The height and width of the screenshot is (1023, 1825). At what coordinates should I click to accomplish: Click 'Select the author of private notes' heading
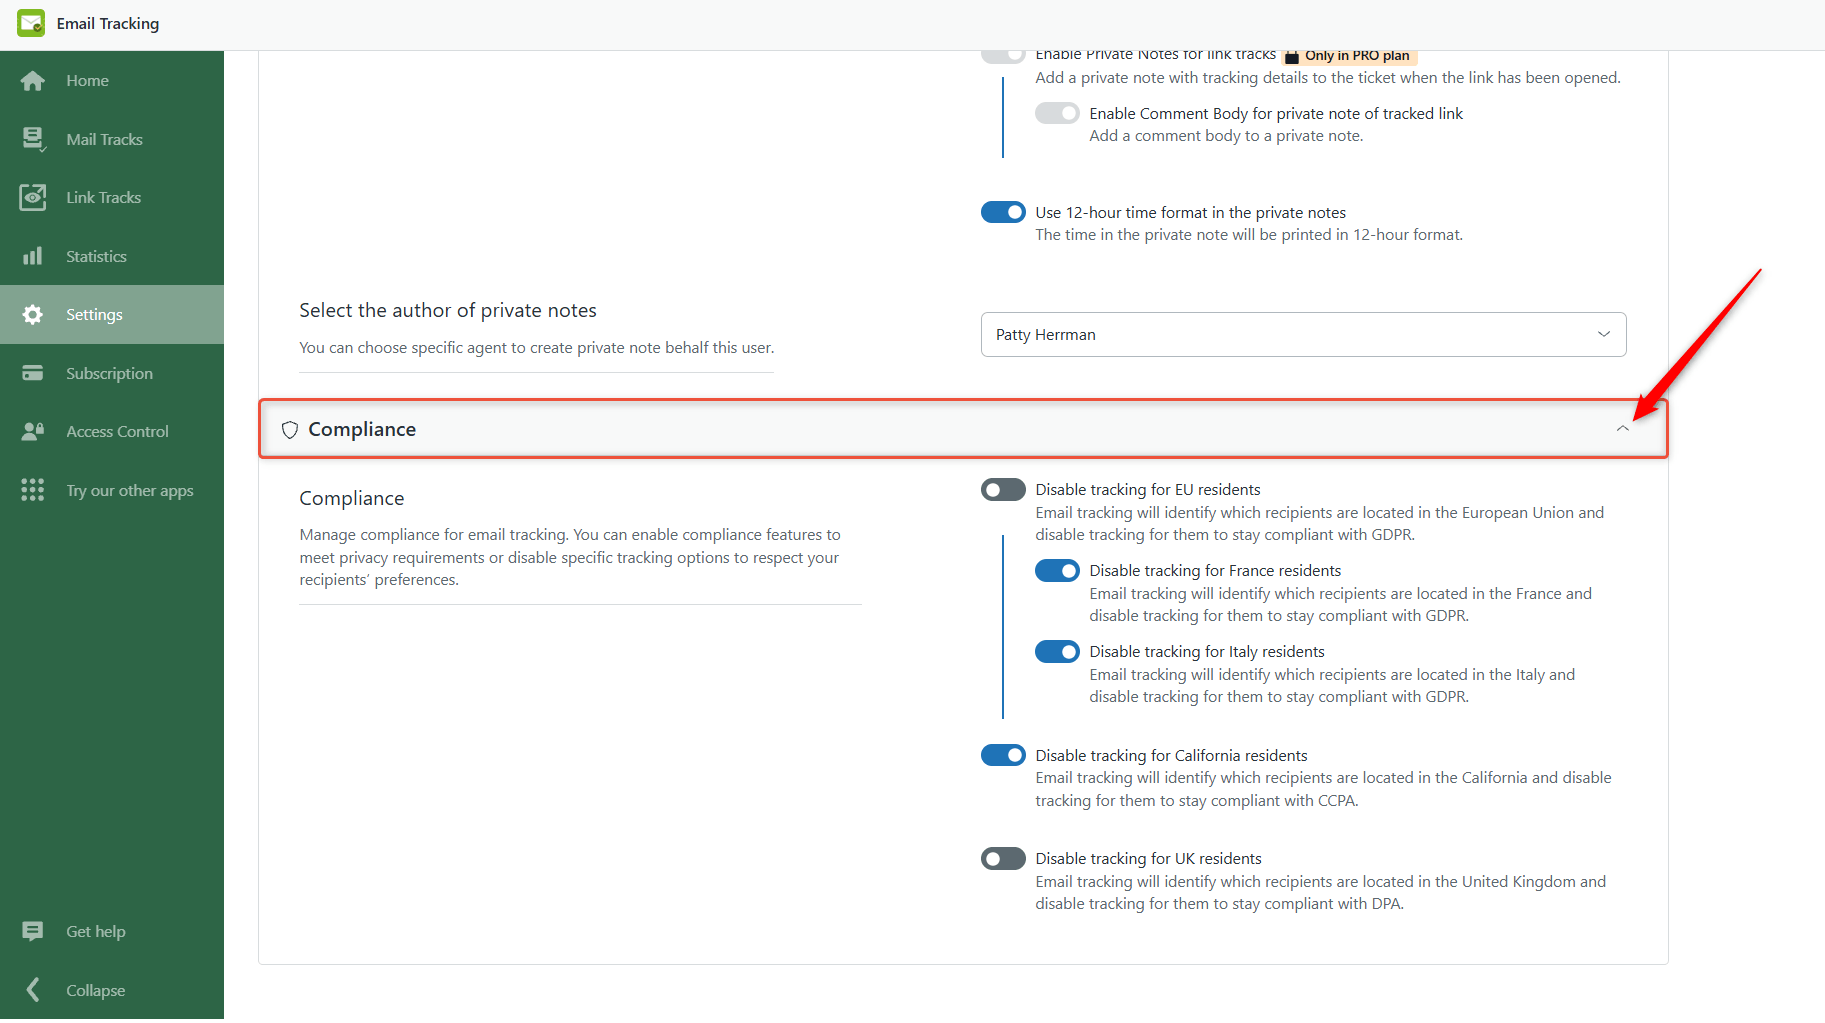click(x=448, y=311)
